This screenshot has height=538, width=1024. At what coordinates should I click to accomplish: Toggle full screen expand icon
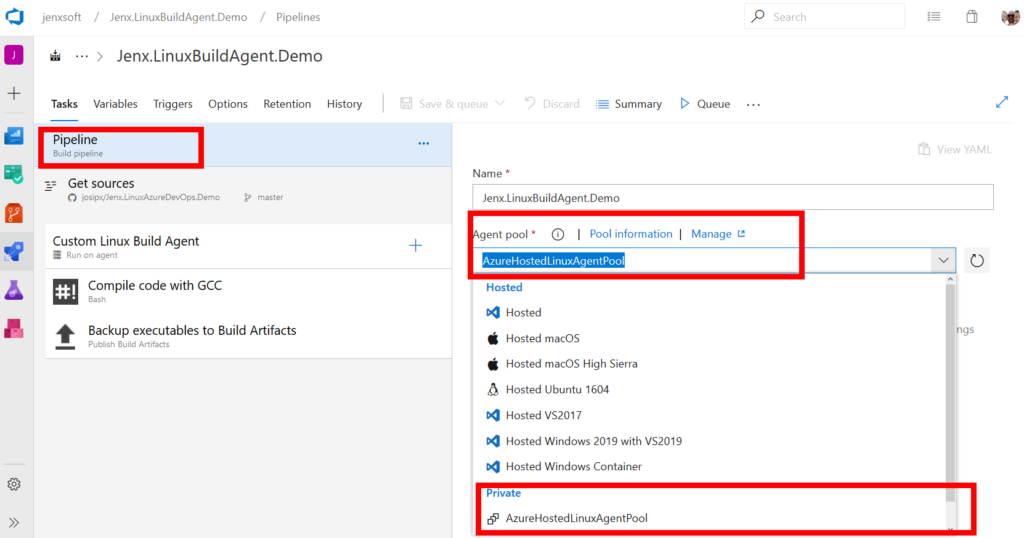(x=1002, y=103)
